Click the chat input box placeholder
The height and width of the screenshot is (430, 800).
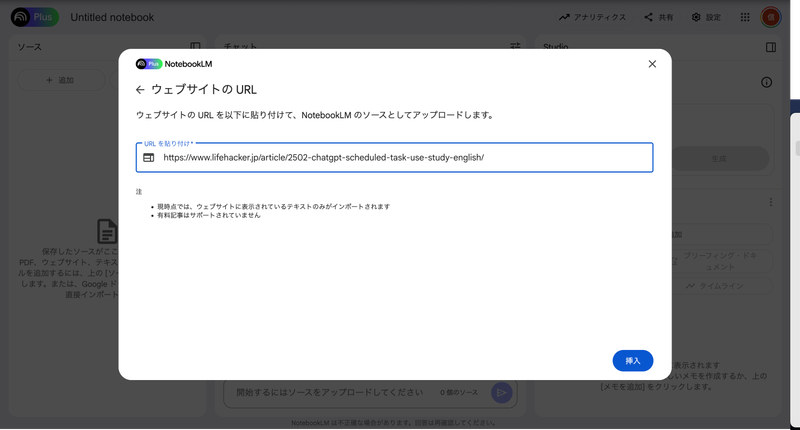[x=330, y=392]
